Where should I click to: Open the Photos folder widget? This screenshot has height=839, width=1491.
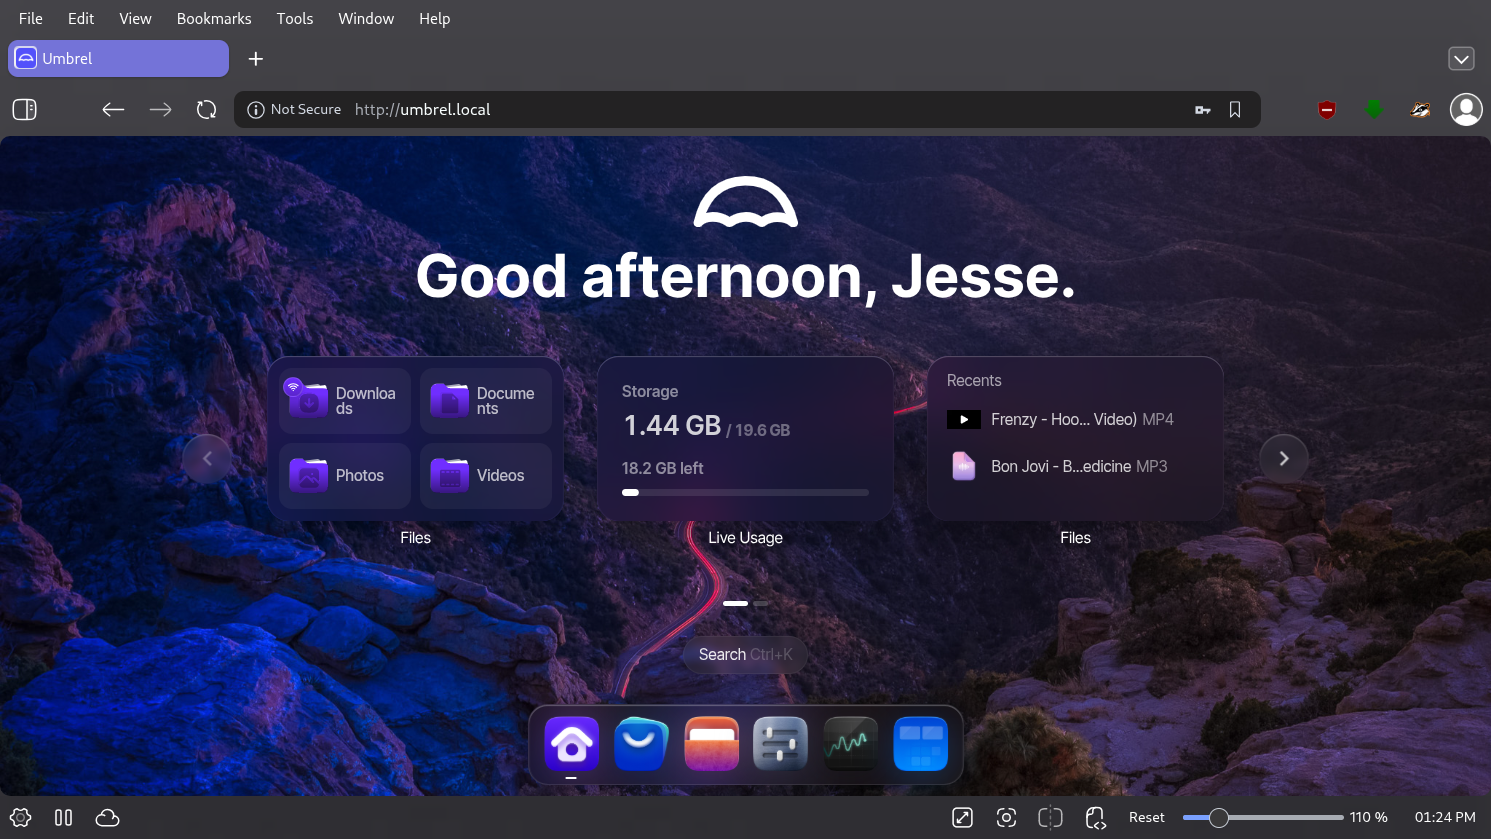345,476
